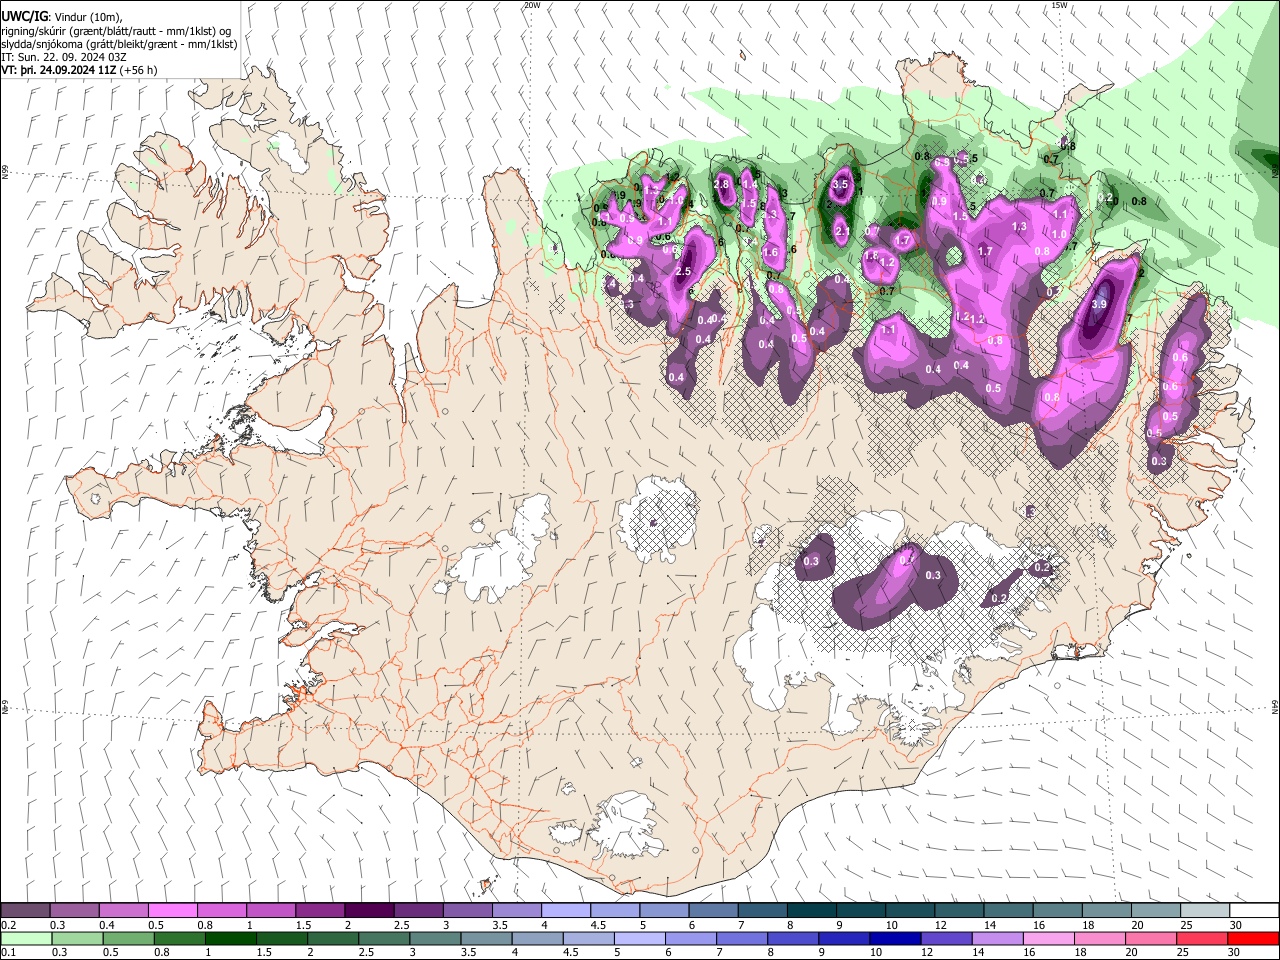Click the dark purple 2 snow scale swatch
The width and height of the screenshot is (1280, 960).
(368, 911)
